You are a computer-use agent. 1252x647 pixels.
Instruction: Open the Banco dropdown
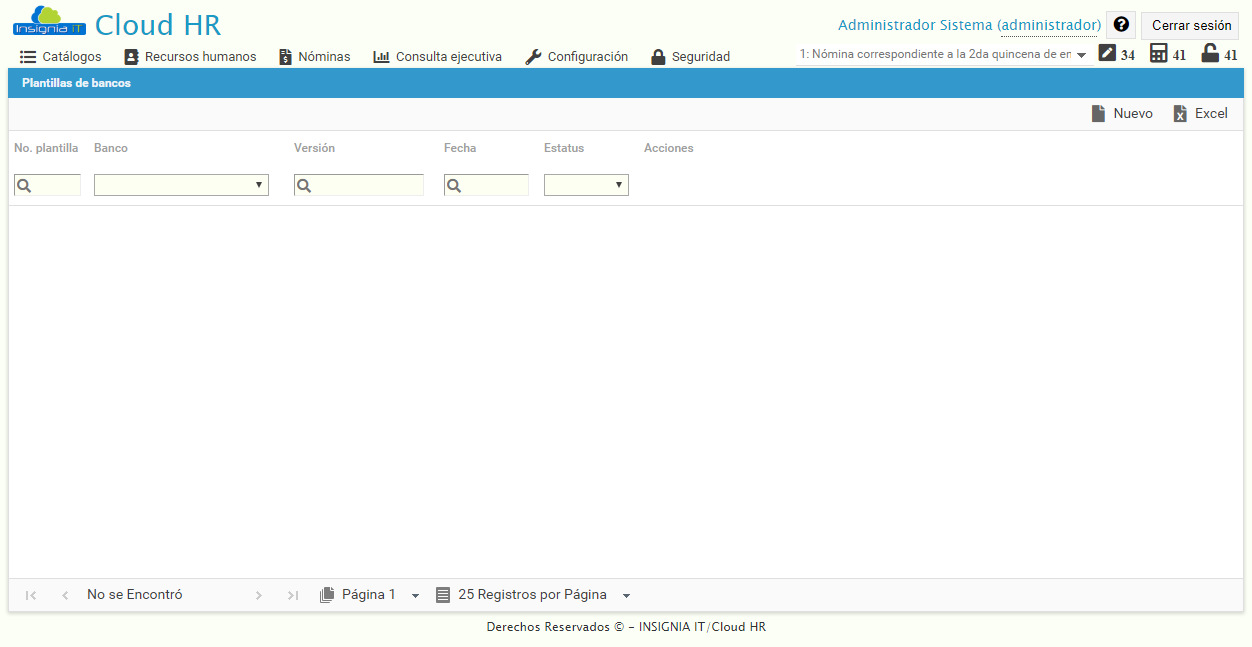(x=260, y=184)
